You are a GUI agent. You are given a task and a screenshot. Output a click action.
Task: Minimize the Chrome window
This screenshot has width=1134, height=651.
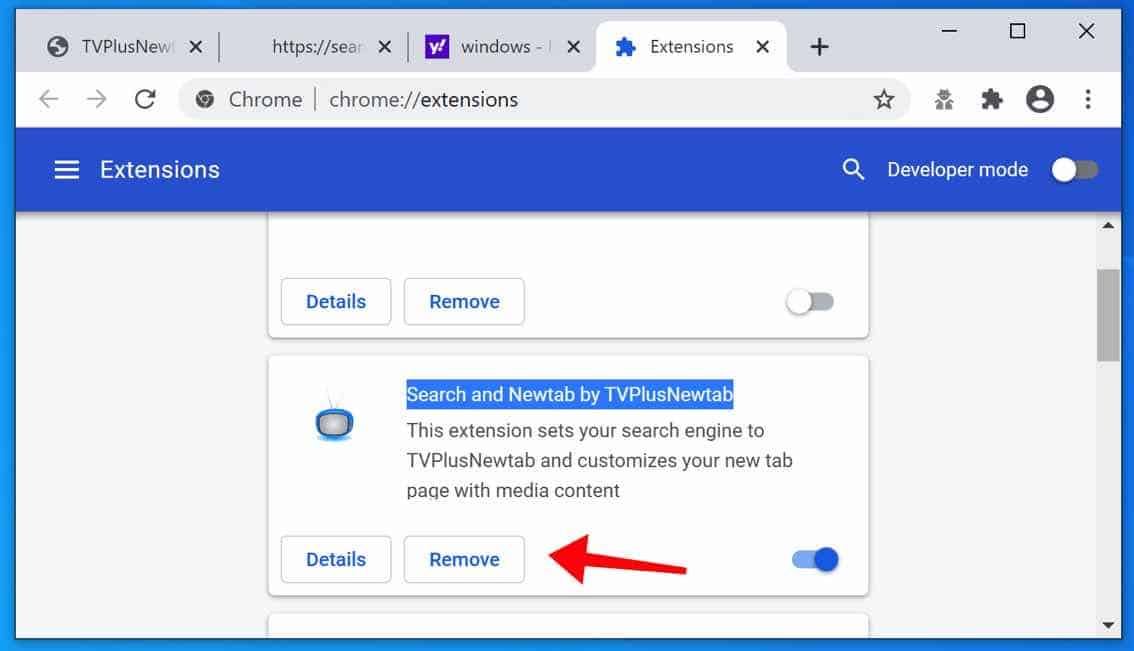point(949,31)
